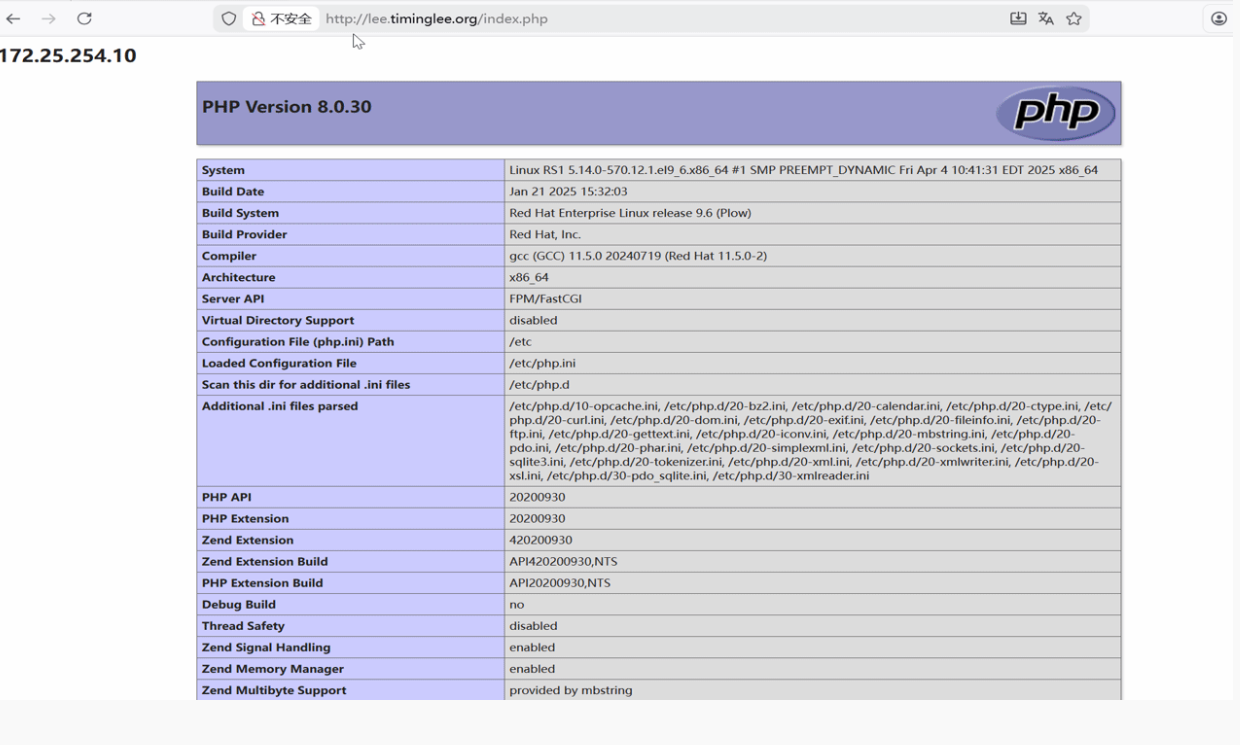Click Zend Extension Build label

(x=265, y=562)
